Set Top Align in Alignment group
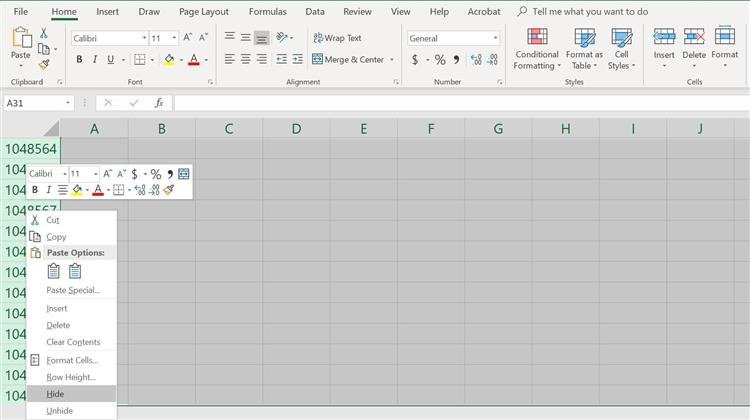This screenshot has height=420, width=750. 230,37
